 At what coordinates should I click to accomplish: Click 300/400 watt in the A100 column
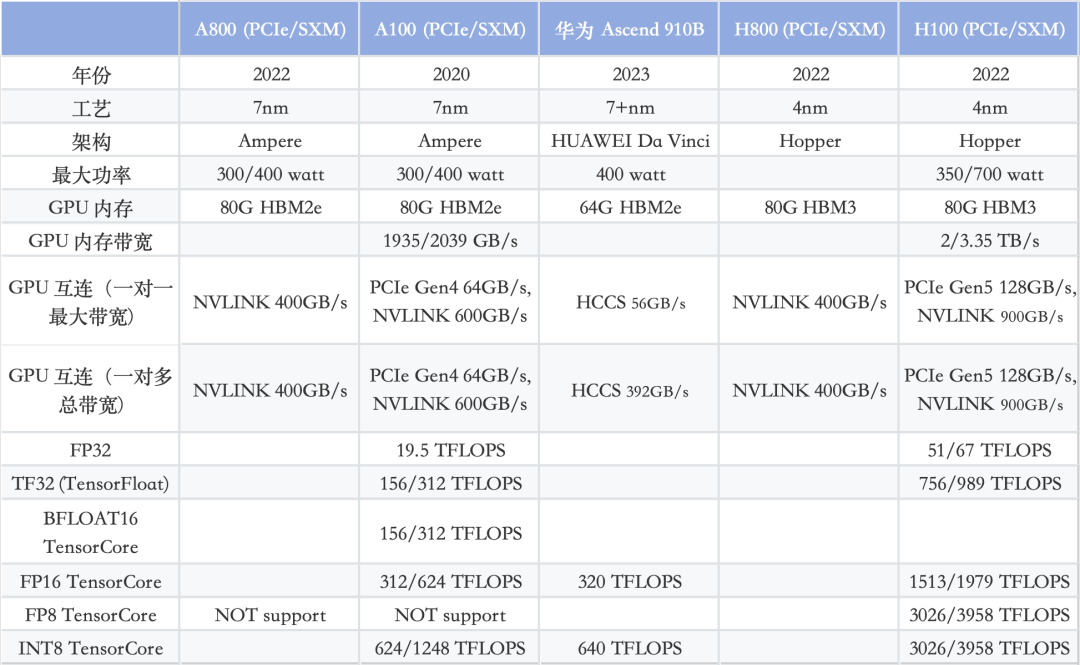click(x=450, y=174)
